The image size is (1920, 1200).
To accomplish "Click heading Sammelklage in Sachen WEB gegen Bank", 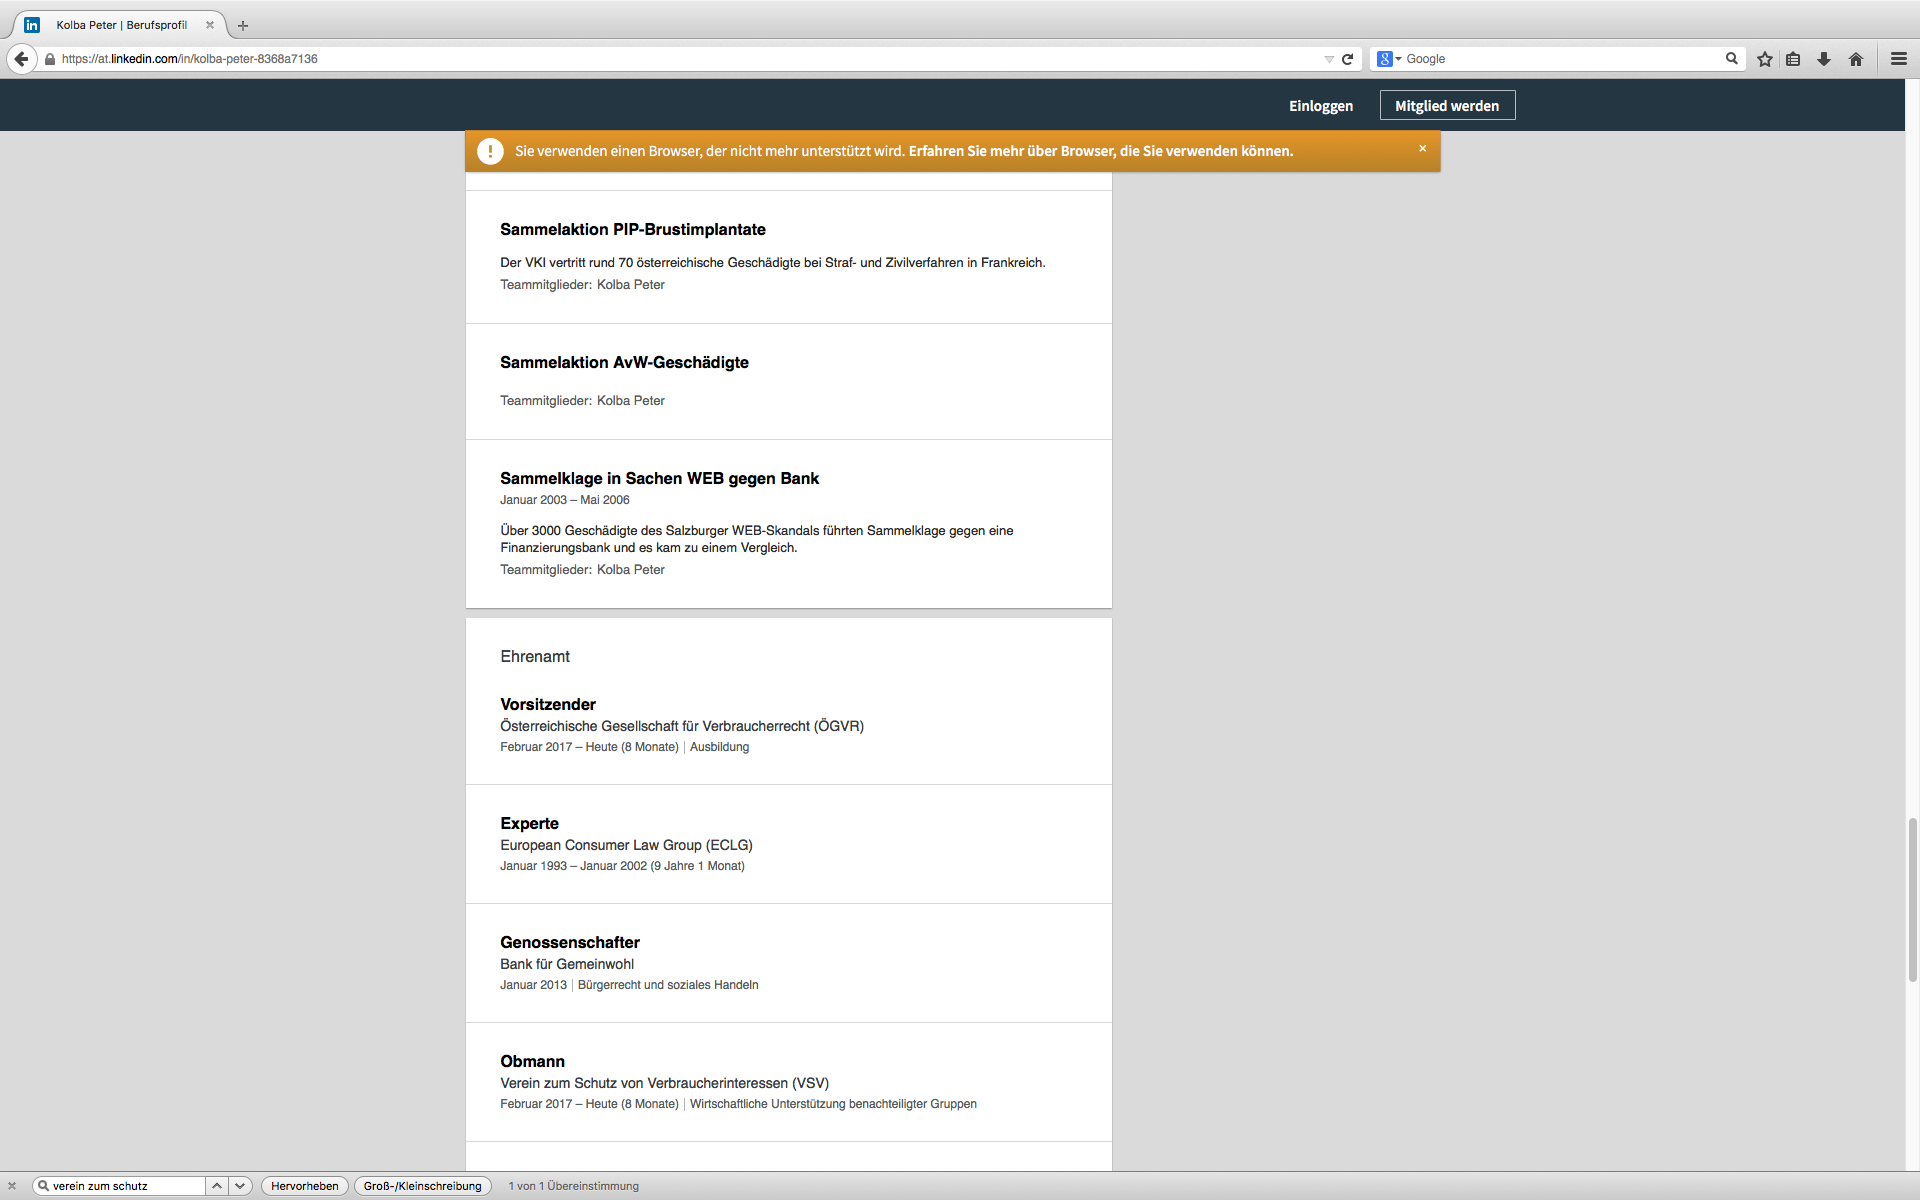I will tap(659, 478).
